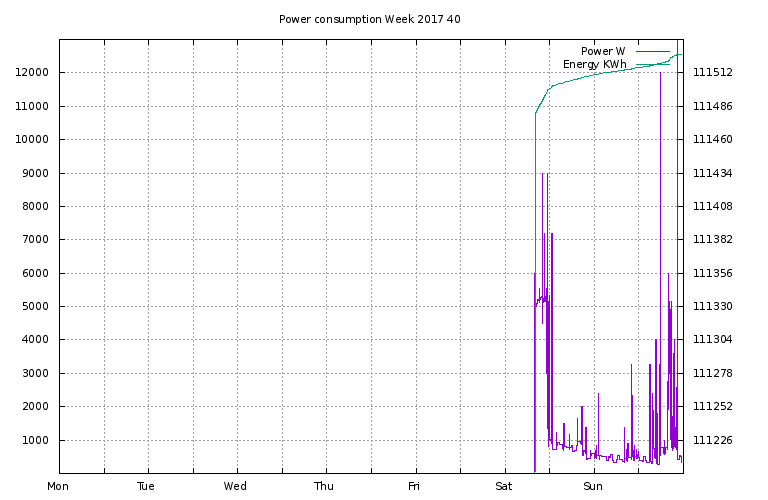Click the 'Tue' x-axis label

coord(146,486)
